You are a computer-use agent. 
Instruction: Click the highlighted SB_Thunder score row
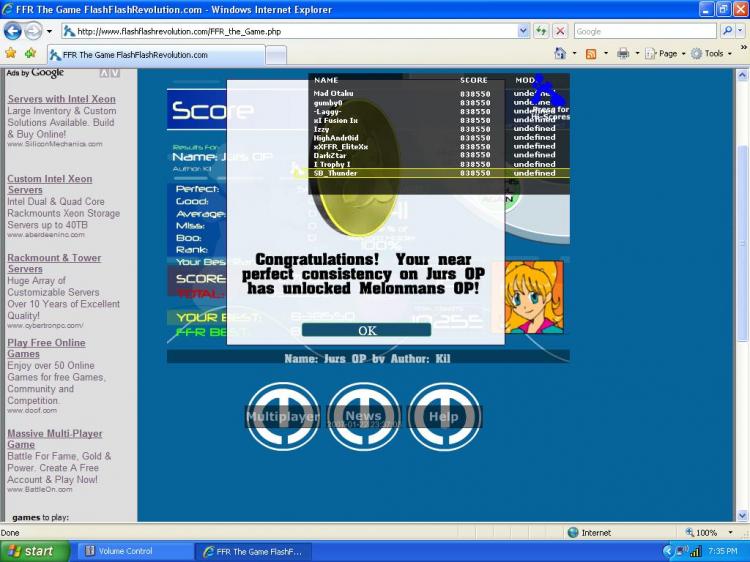click(x=439, y=173)
